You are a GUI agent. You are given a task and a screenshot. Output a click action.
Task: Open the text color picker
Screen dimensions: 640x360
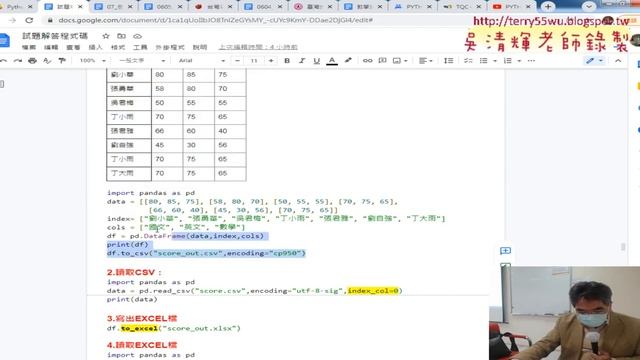[x=332, y=61]
